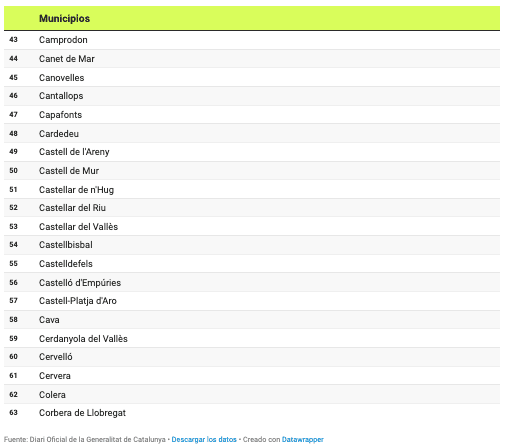Select Corbera de Llobregat row
Screen dimensions: 506x446
252,413
